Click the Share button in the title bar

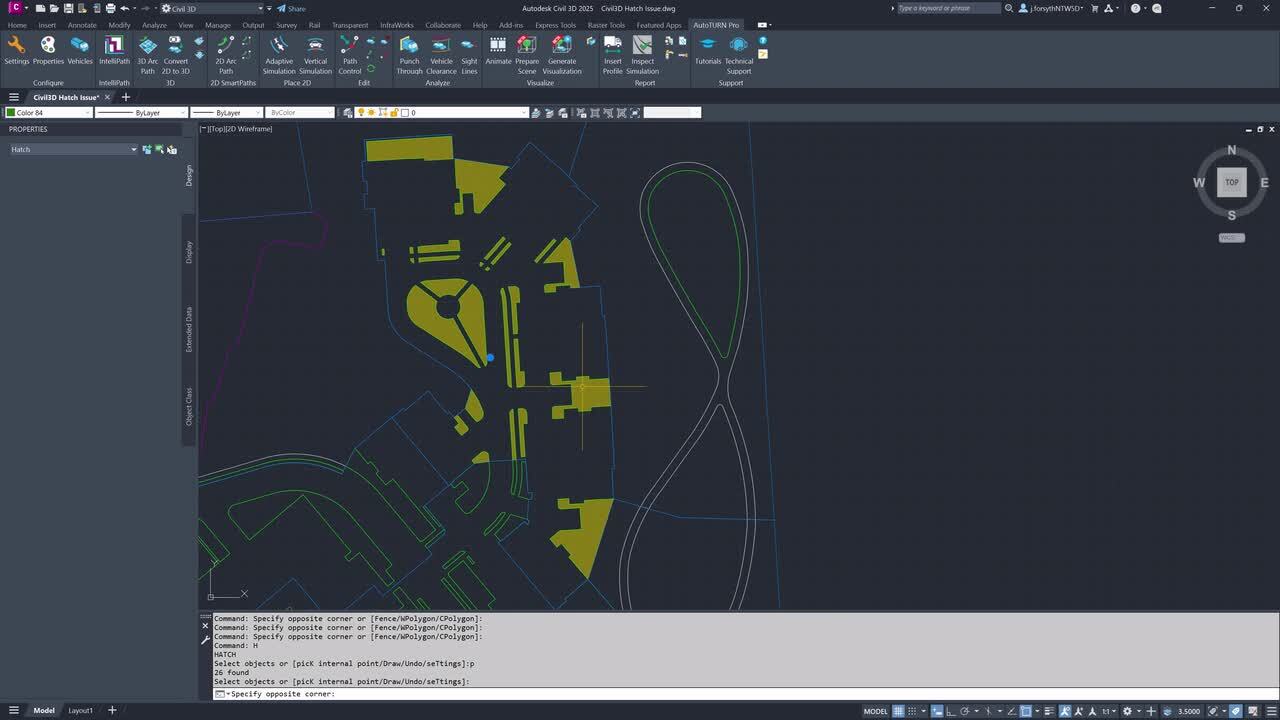291,7
